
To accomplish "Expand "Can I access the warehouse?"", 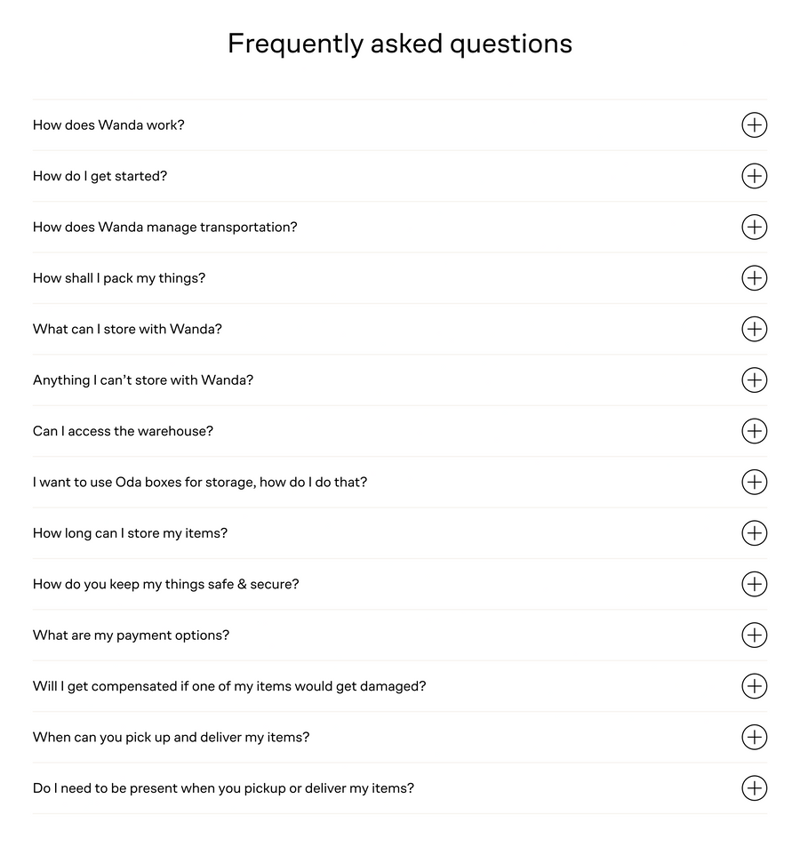I will (754, 431).
